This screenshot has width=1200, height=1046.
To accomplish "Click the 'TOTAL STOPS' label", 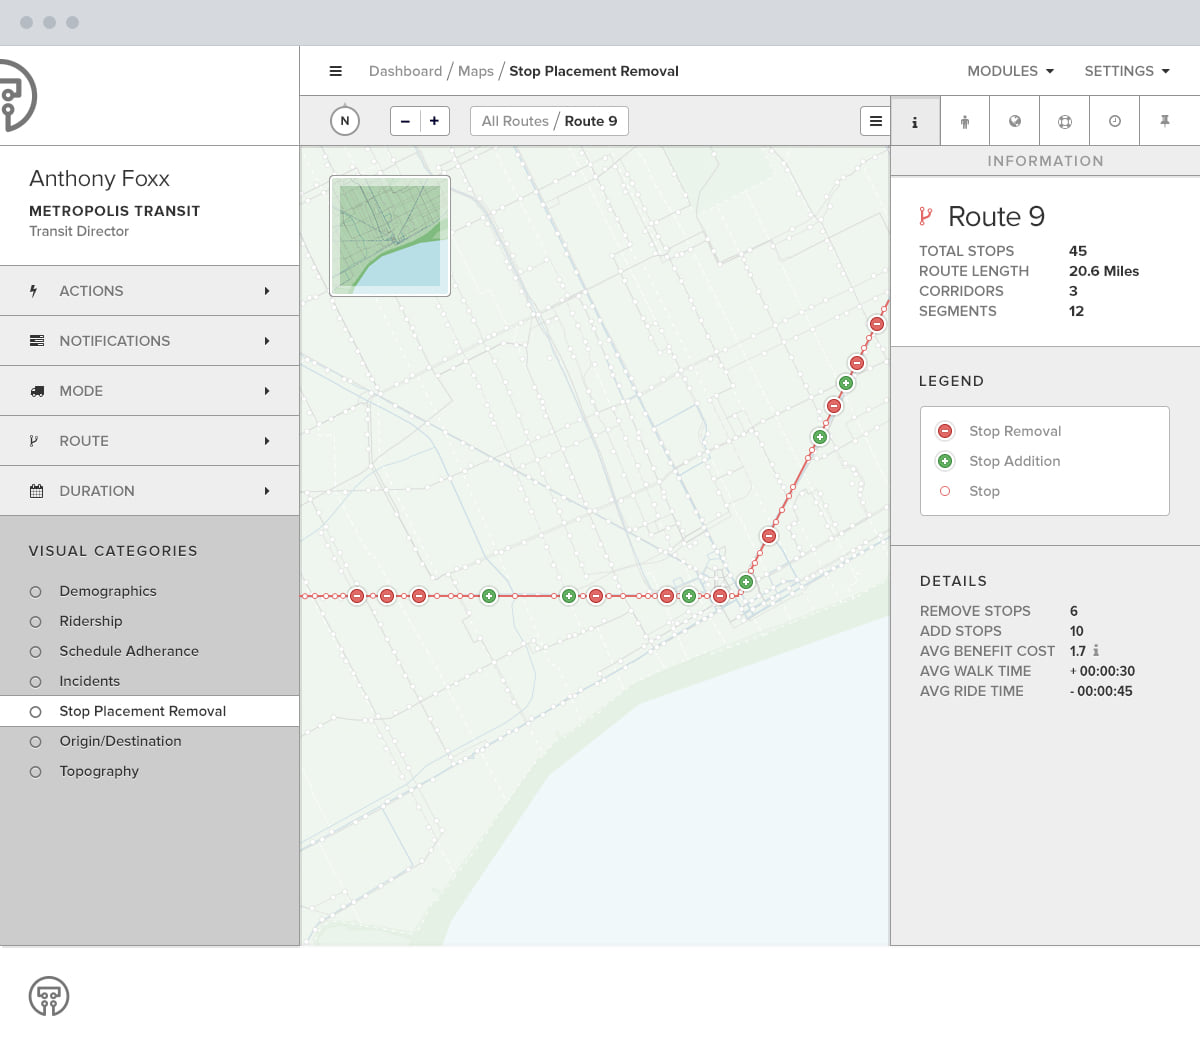I will (x=967, y=251).
